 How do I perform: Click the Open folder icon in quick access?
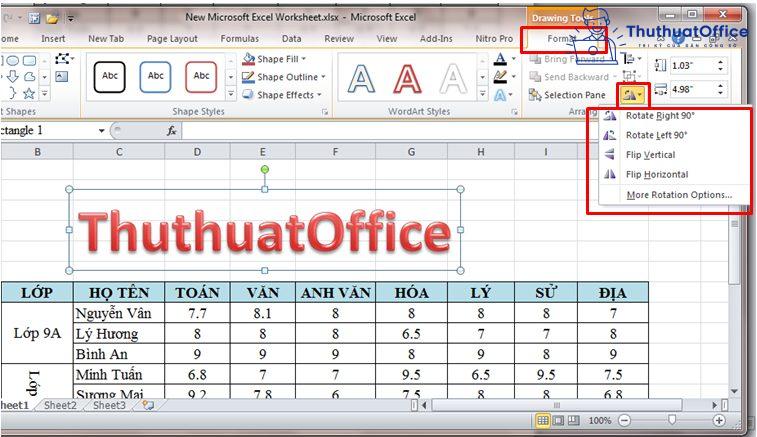(52, 18)
